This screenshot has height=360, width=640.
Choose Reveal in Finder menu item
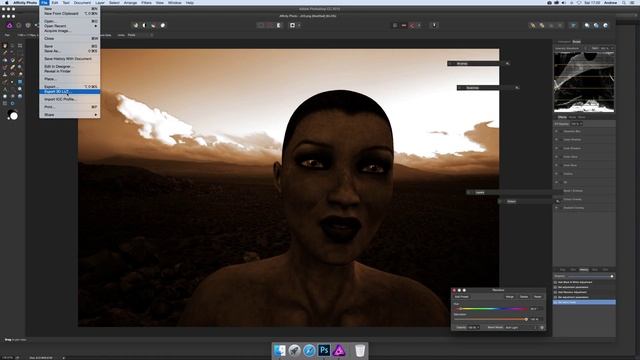pyautogui.click(x=70, y=71)
